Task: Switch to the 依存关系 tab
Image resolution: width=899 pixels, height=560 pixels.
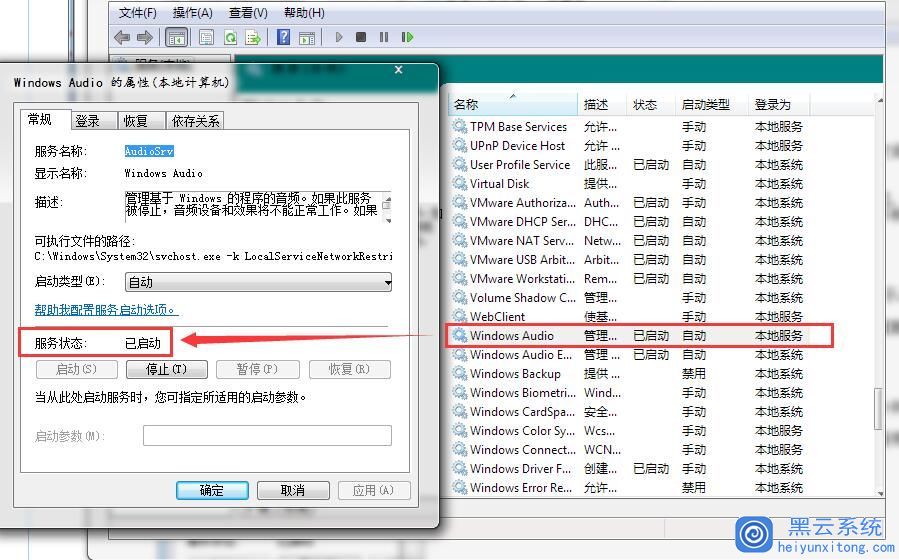Action: point(196,121)
